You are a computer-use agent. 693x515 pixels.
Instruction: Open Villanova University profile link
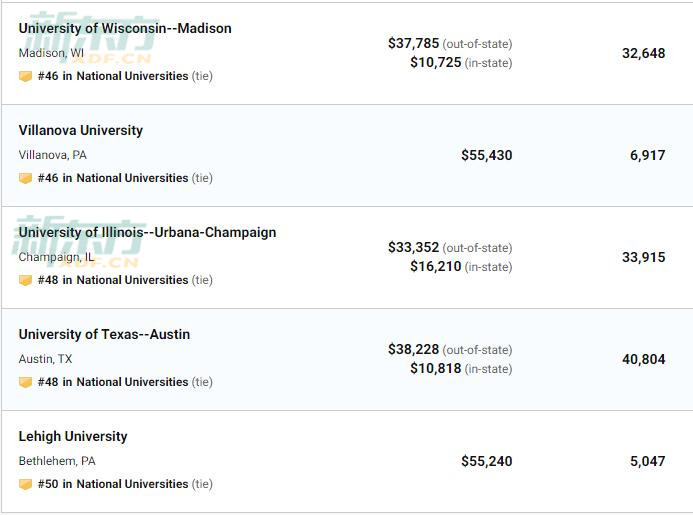click(81, 130)
